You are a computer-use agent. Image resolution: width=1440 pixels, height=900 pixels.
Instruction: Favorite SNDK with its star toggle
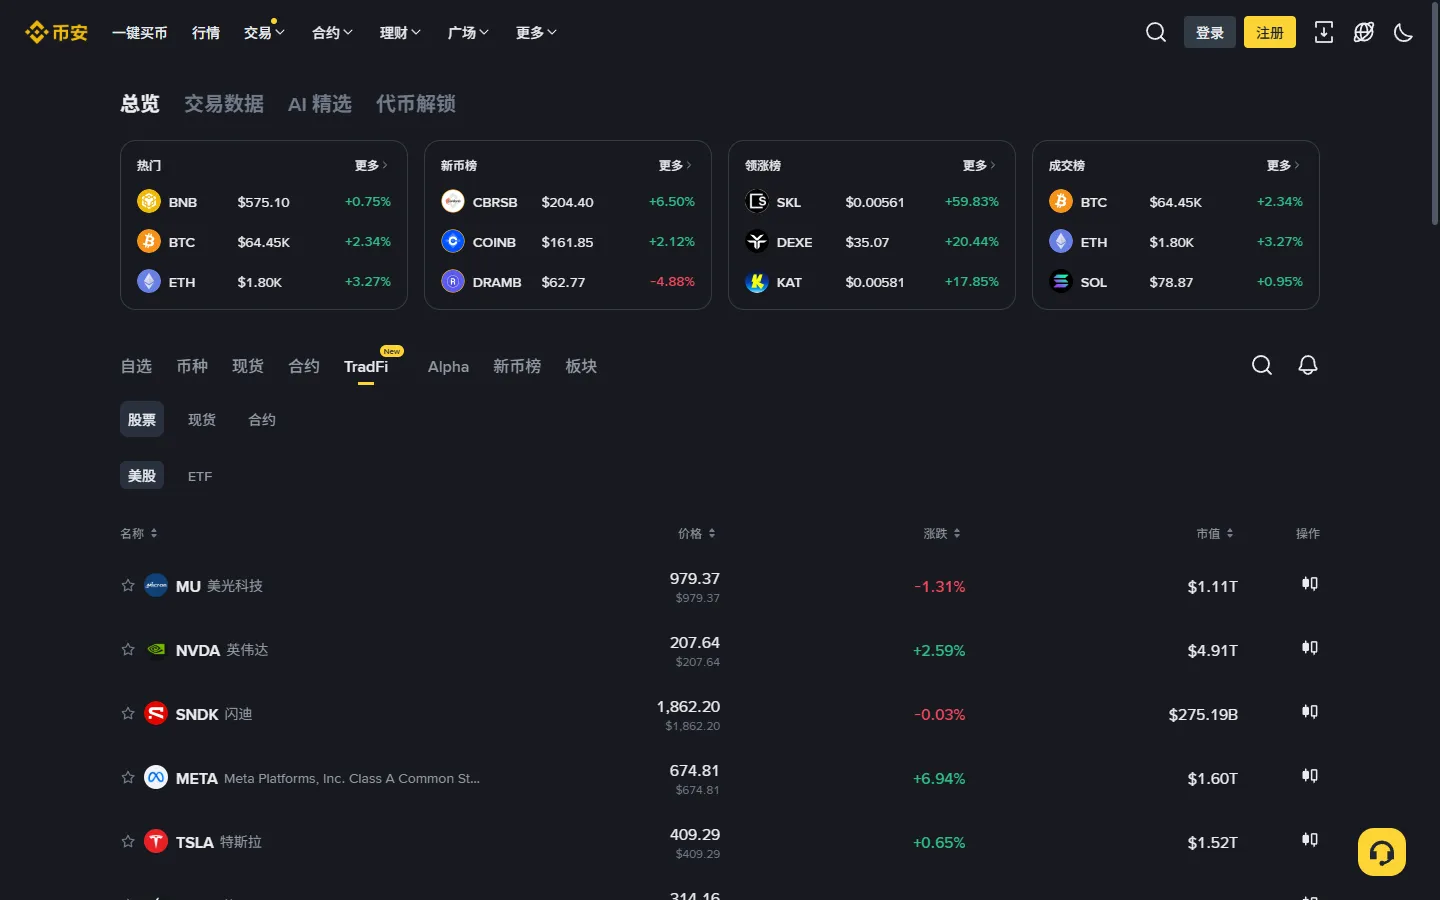click(128, 714)
